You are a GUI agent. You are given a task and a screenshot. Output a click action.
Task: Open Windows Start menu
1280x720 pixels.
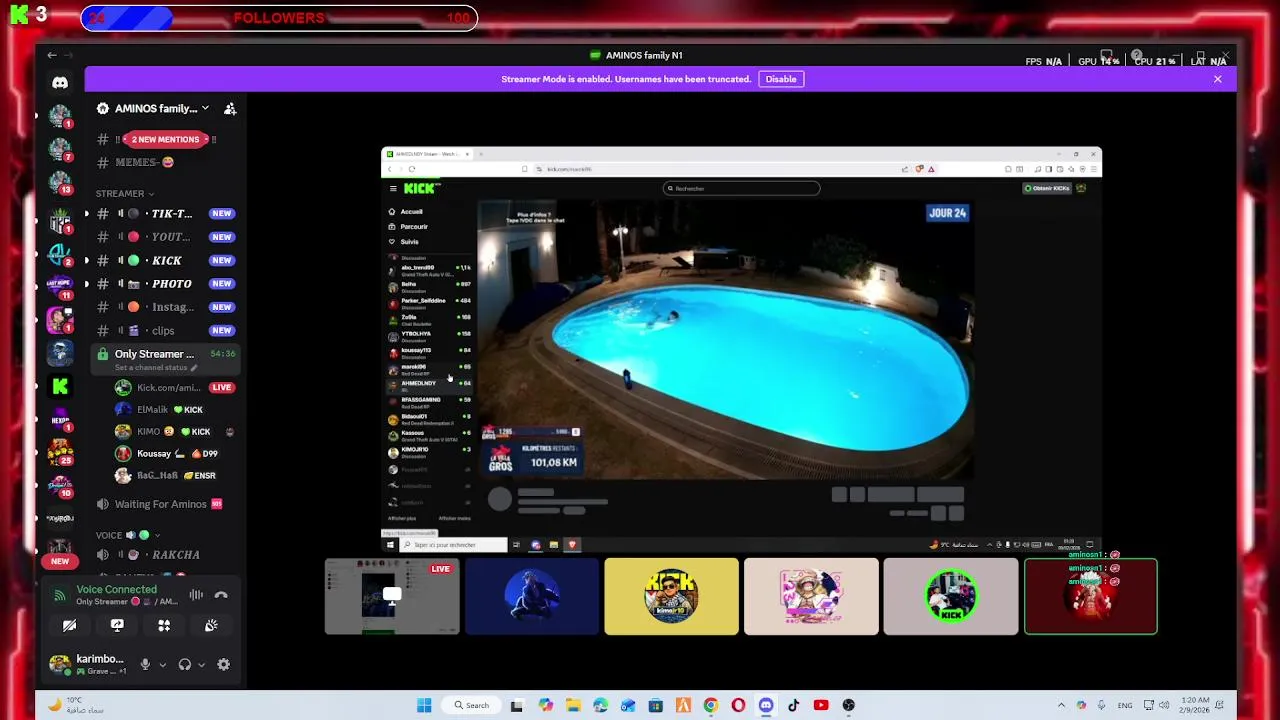[x=424, y=705]
